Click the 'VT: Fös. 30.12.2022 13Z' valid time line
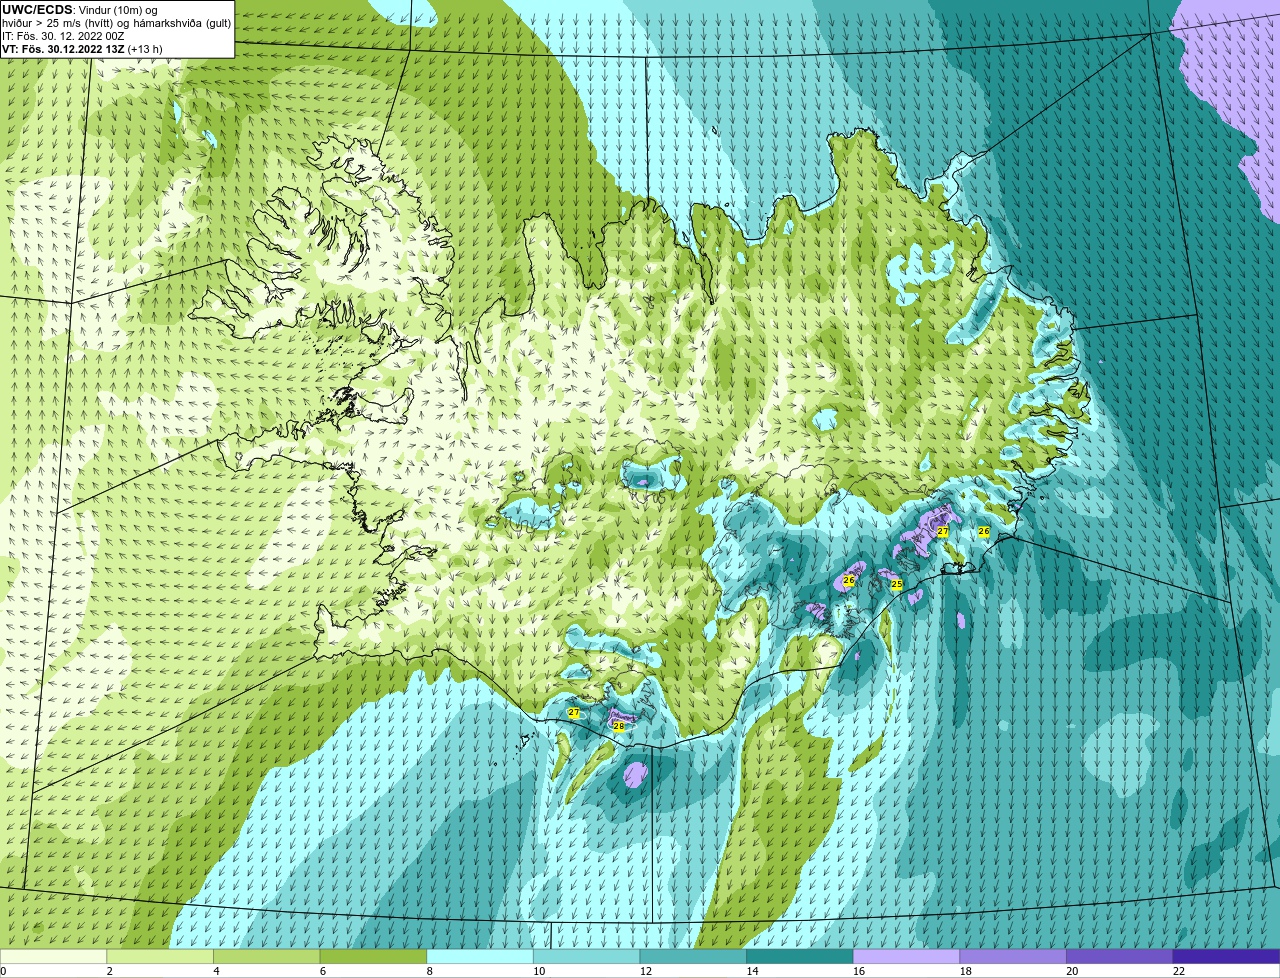The height and width of the screenshot is (978, 1280). pos(82,49)
